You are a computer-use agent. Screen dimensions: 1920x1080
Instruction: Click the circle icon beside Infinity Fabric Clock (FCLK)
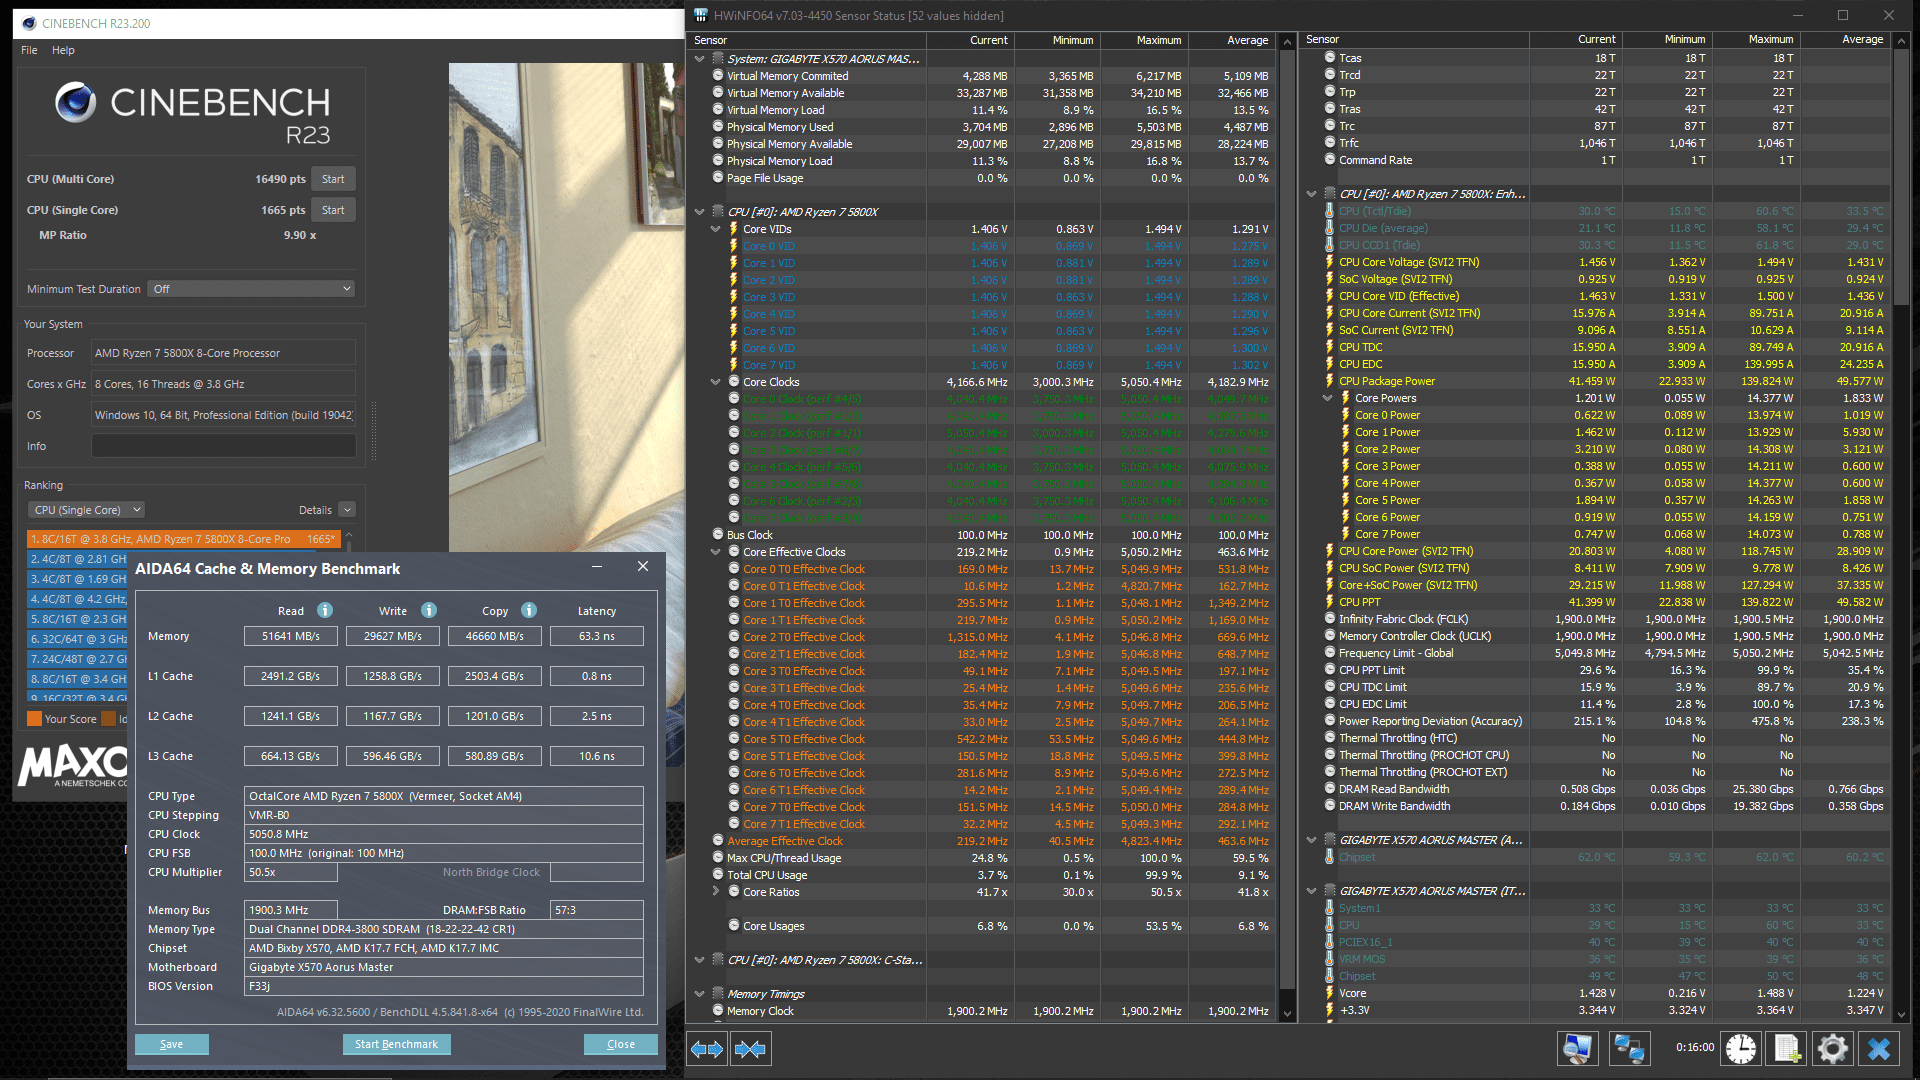(1330, 619)
